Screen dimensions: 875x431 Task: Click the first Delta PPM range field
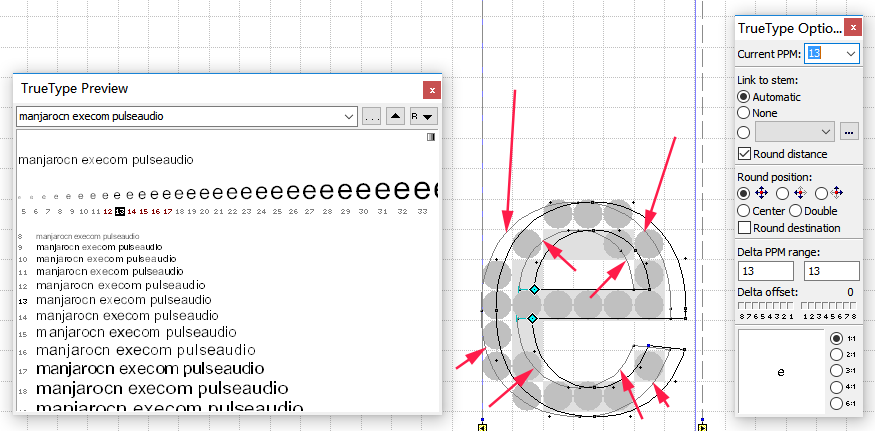(766, 271)
